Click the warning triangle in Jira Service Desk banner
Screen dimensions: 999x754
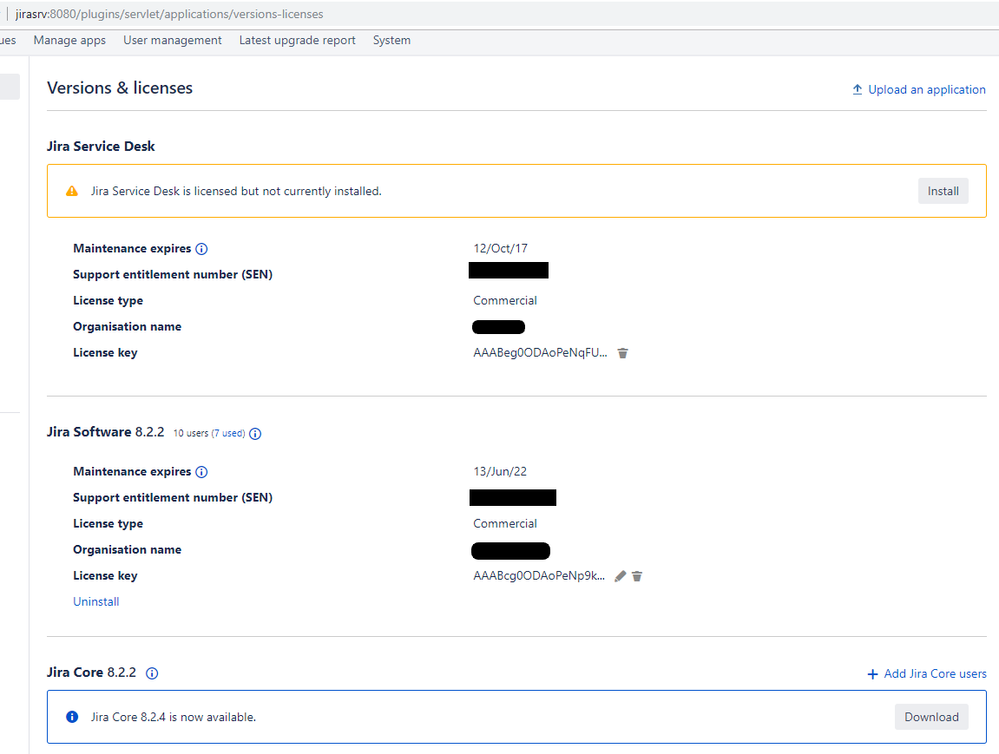[x=72, y=191]
